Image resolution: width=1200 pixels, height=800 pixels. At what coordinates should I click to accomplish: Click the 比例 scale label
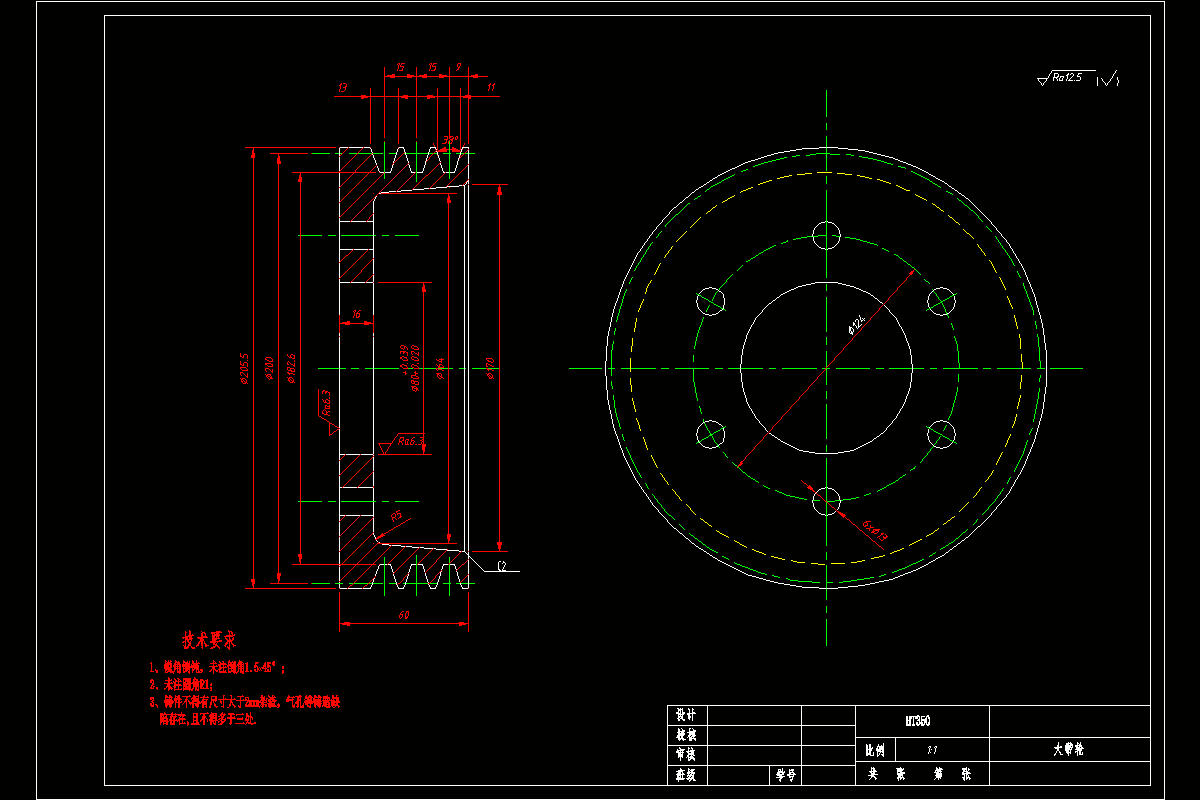coord(875,749)
